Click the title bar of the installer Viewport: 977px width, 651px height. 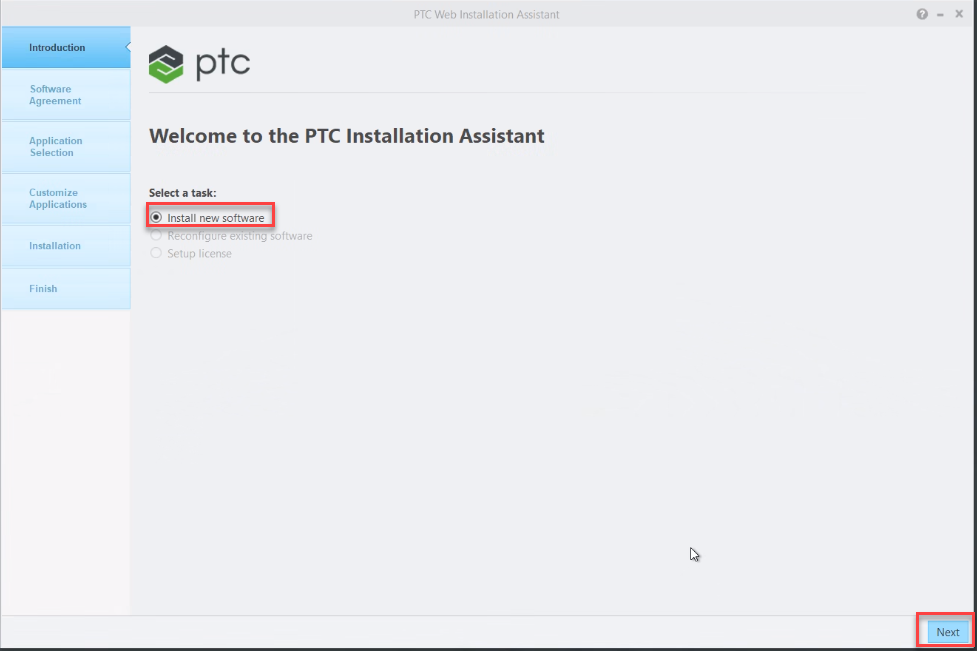tap(487, 14)
